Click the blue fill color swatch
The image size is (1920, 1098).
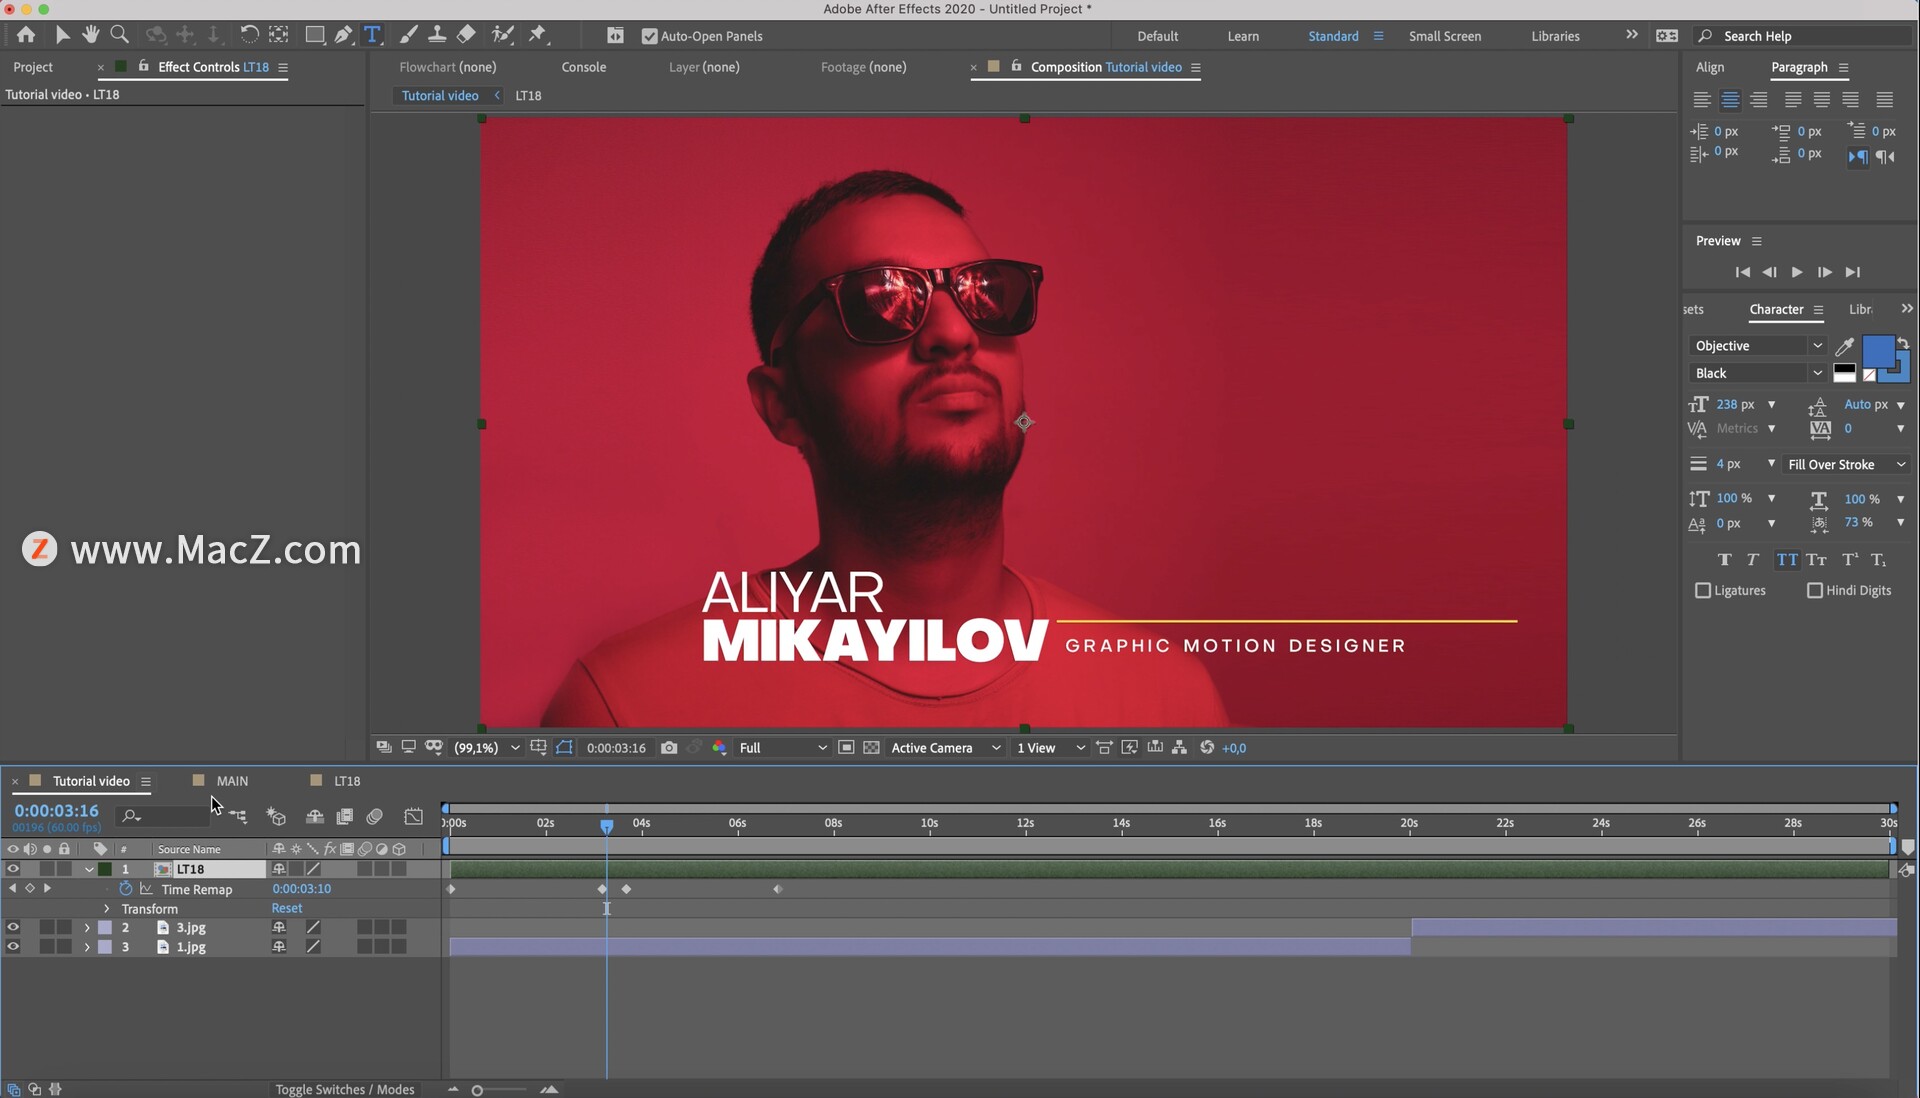pyautogui.click(x=1877, y=352)
